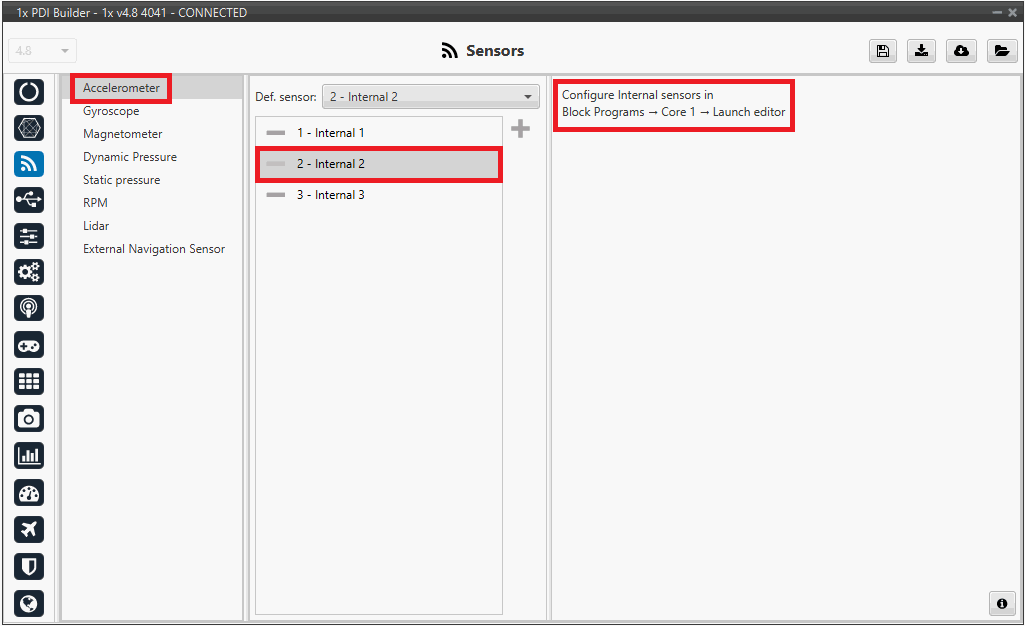Open the gamepad stick sidebar section
This screenshot has height=626, width=1025.
point(29,345)
